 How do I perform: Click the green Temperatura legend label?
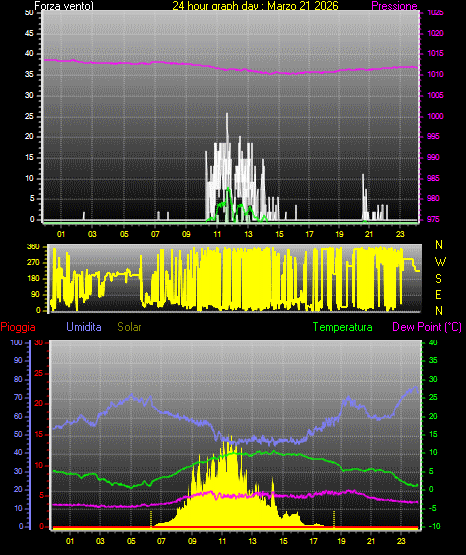[343, 327]
